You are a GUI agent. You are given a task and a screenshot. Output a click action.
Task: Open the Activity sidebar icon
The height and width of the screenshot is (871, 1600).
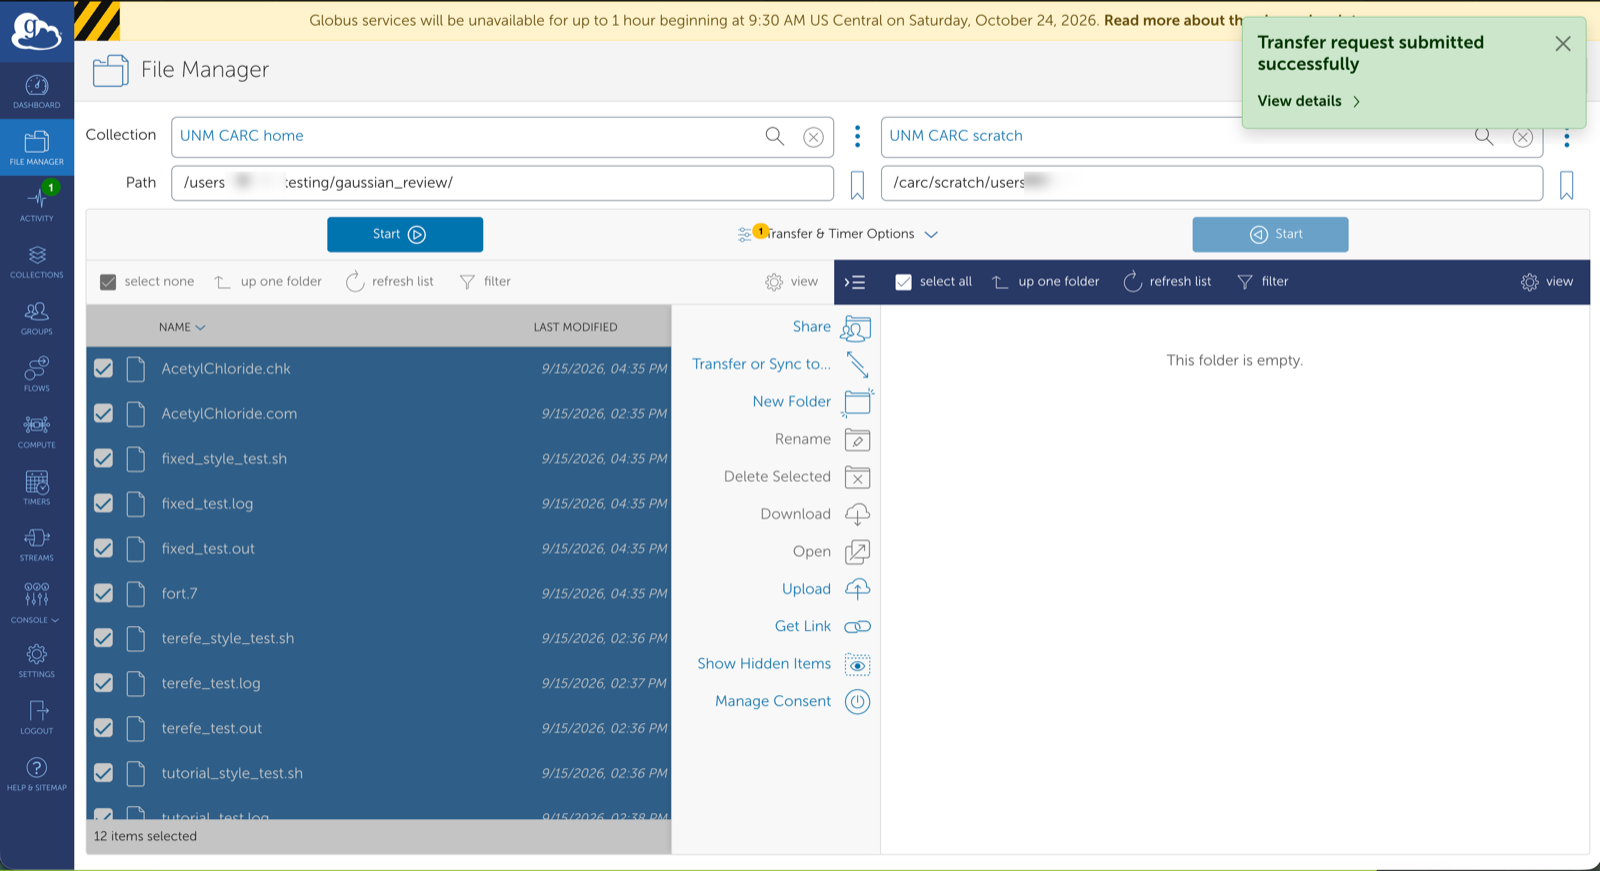(37, 203)
